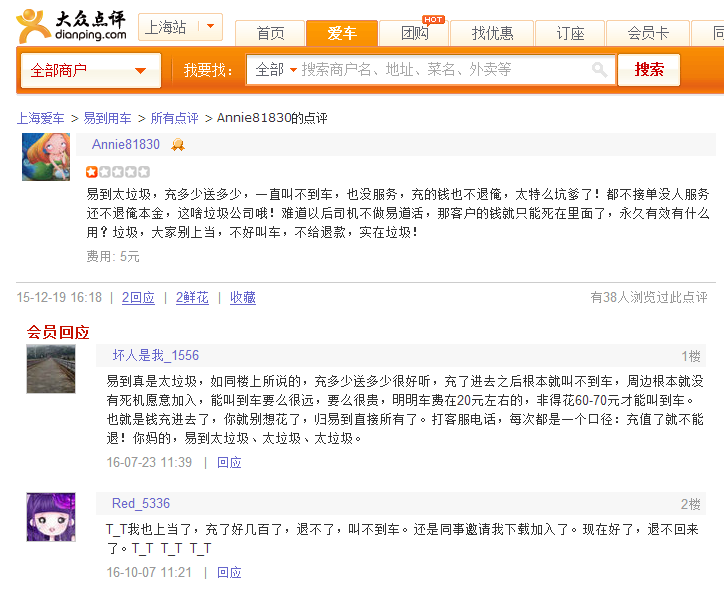Click the 15-12-19 16:18 timestamp
The width and height of the screenshot is (724, 592).
pos(59,297)
